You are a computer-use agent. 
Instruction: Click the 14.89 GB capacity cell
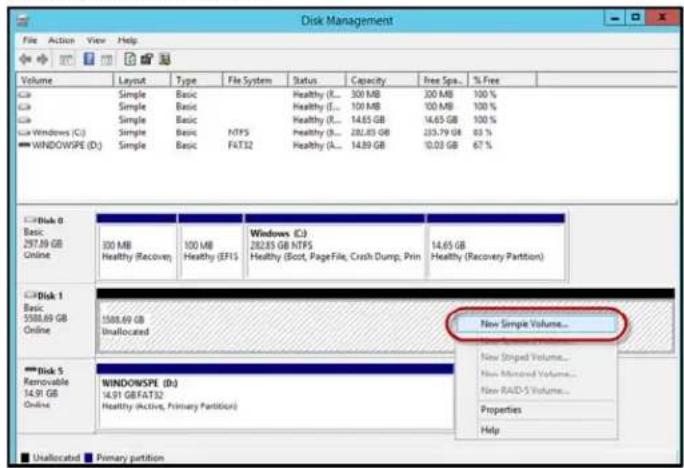coord(368,145)
